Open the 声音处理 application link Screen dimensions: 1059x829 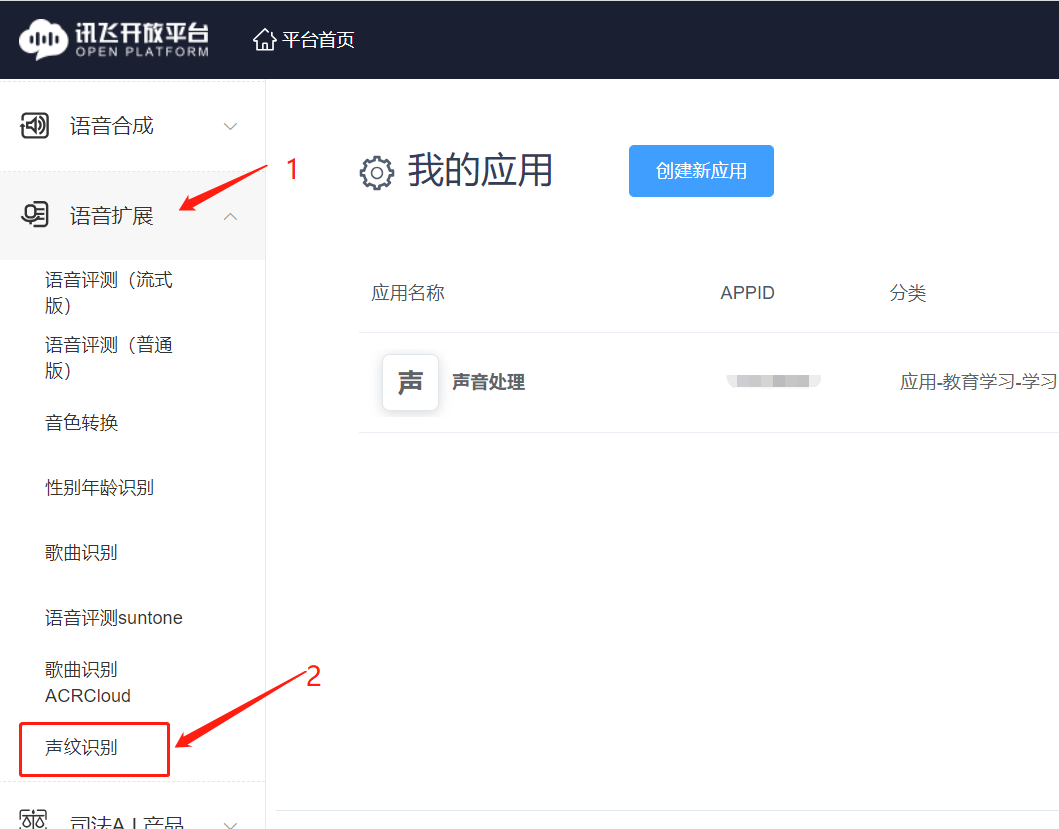(x=488, y=382)
